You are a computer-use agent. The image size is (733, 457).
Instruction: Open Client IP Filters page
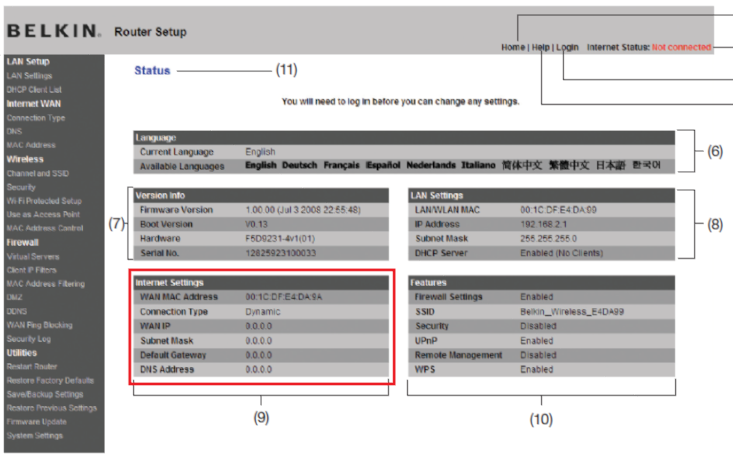tap(31, 270)
